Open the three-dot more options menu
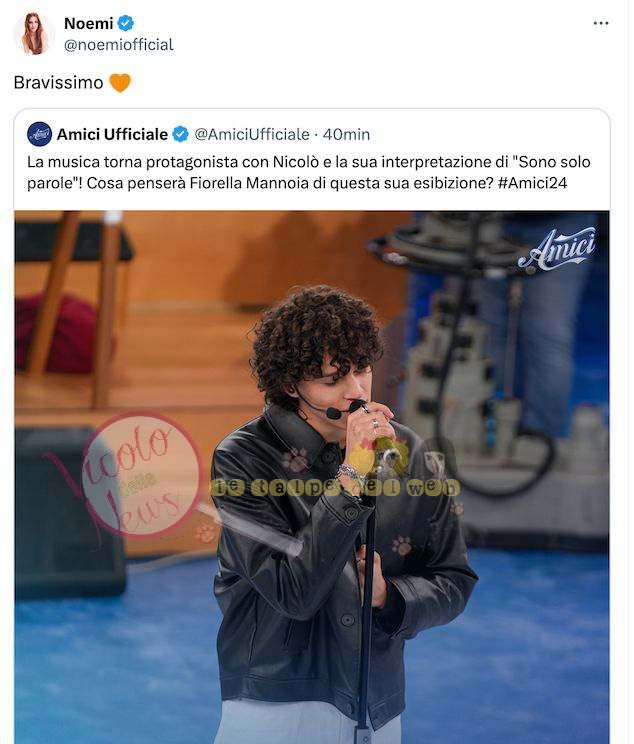This screenshot has height=744, width=634. pyautogui.click(x=601, y=23)
